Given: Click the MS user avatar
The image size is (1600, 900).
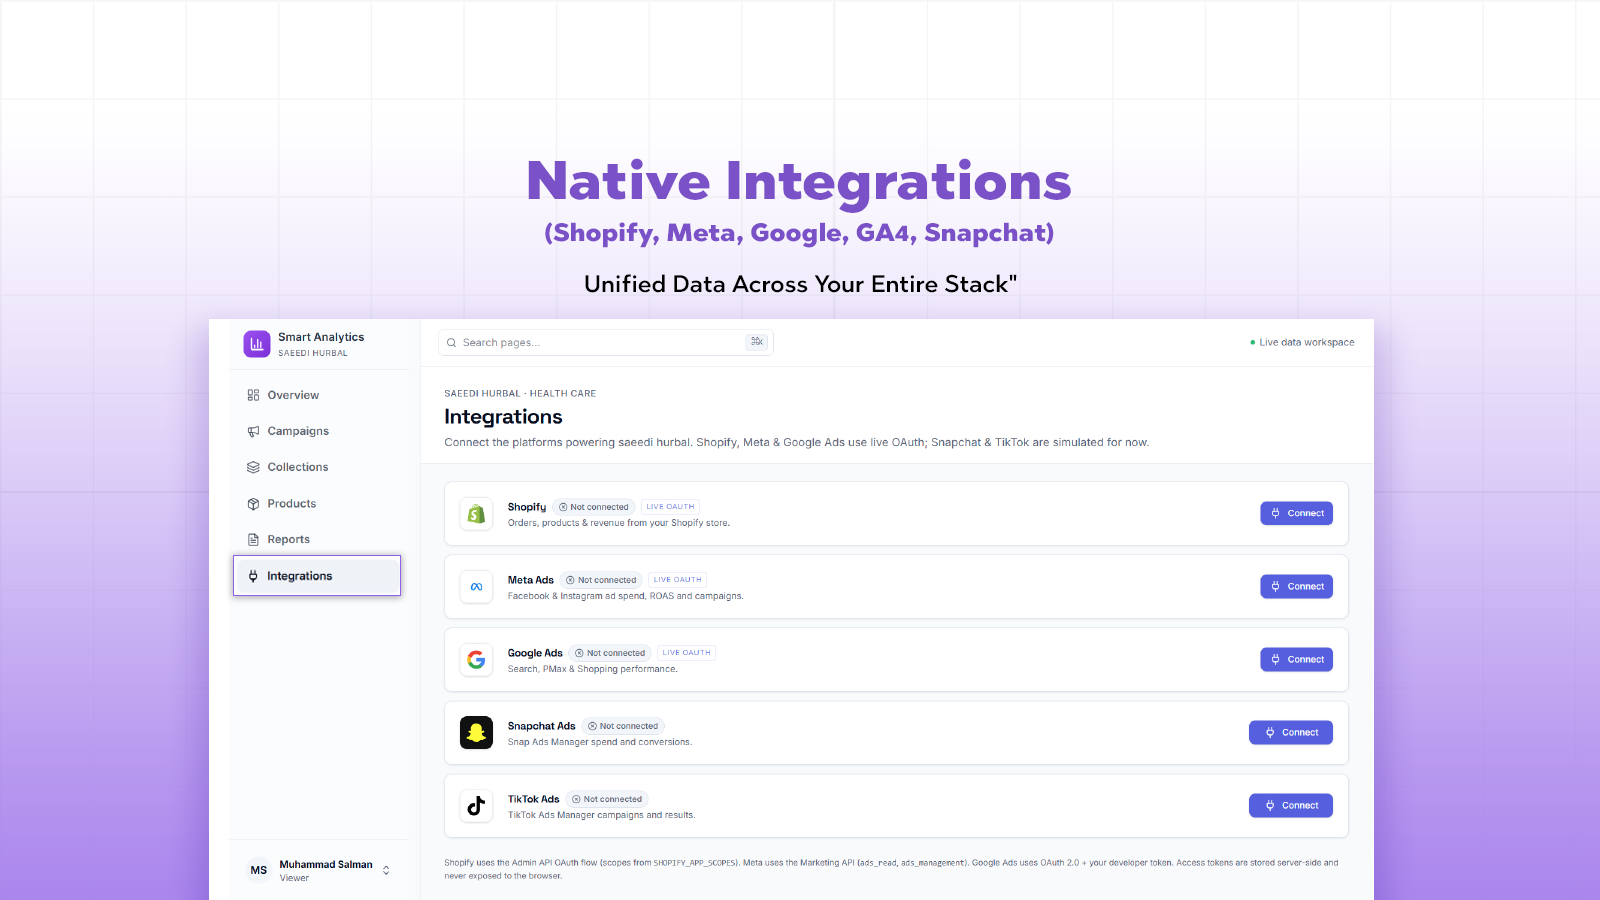Looking at the screenshot, I should [x=259, y=870].
